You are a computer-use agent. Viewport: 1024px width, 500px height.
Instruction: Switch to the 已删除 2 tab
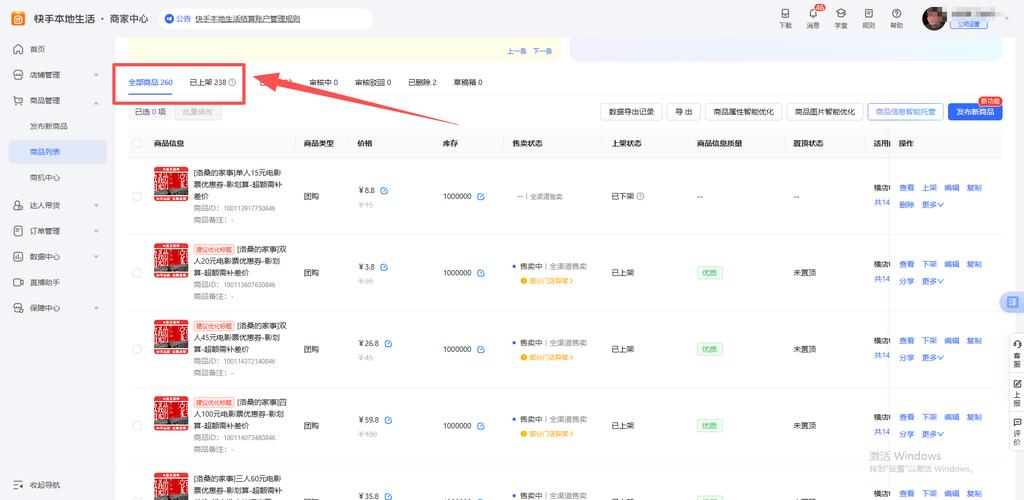[x=422, y=83]
